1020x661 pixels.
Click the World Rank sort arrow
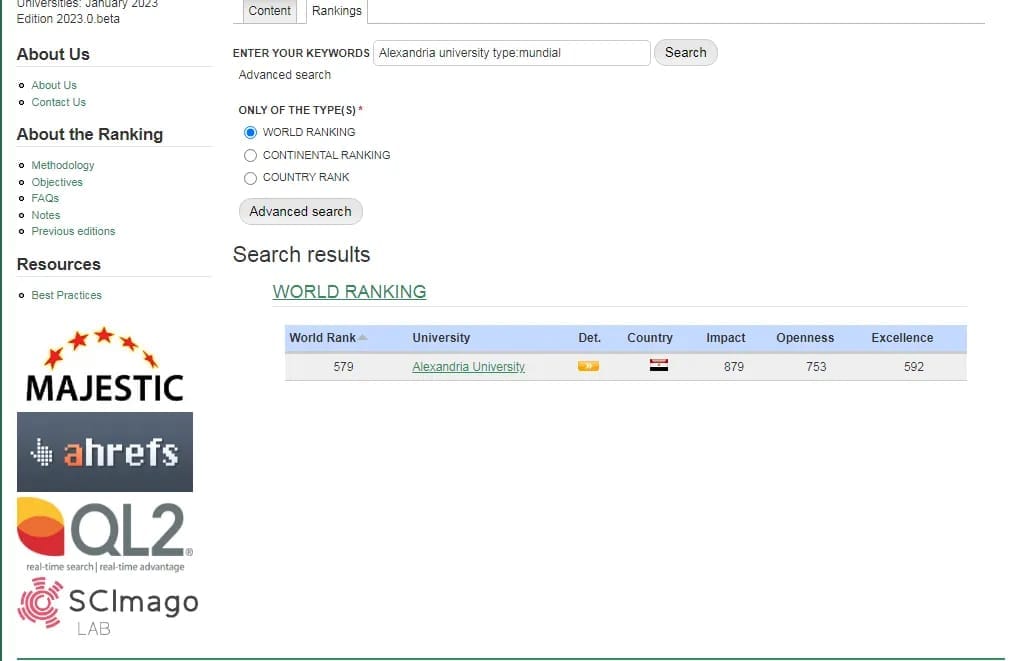coord(363,338)
